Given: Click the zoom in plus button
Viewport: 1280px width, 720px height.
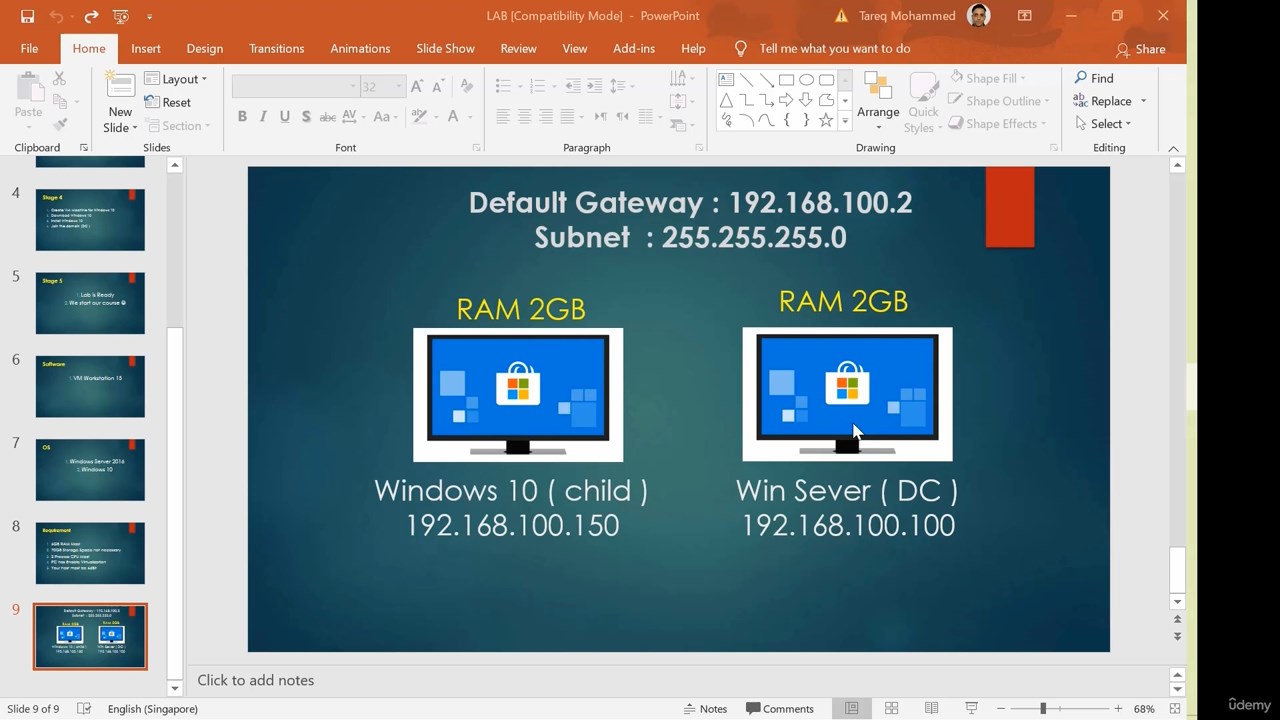Looking at the screenshot, I should coord(1118,708).
